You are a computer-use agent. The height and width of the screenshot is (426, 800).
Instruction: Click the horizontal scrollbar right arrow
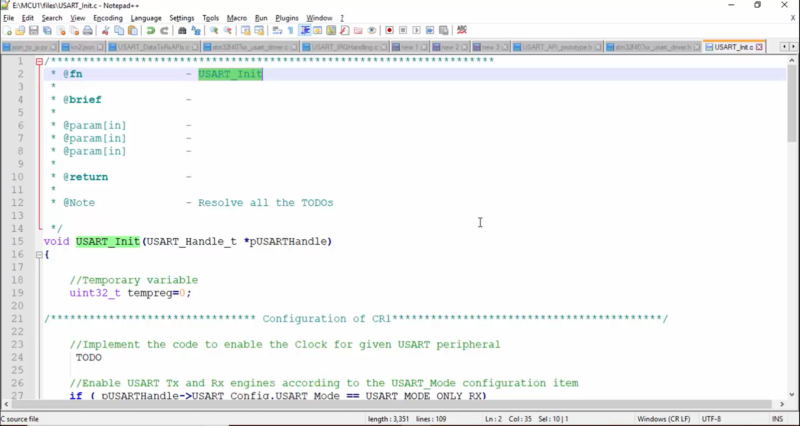pos(782,404)
